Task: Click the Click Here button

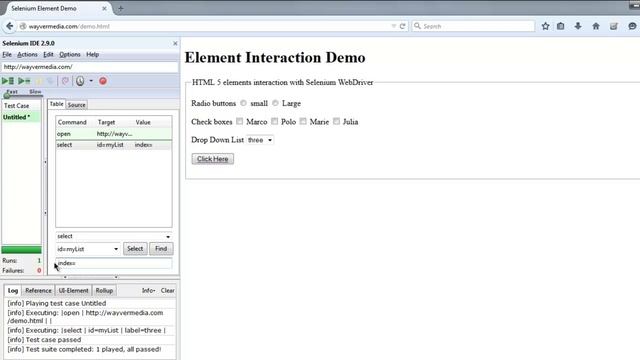Action: click(x=213, y=159)
